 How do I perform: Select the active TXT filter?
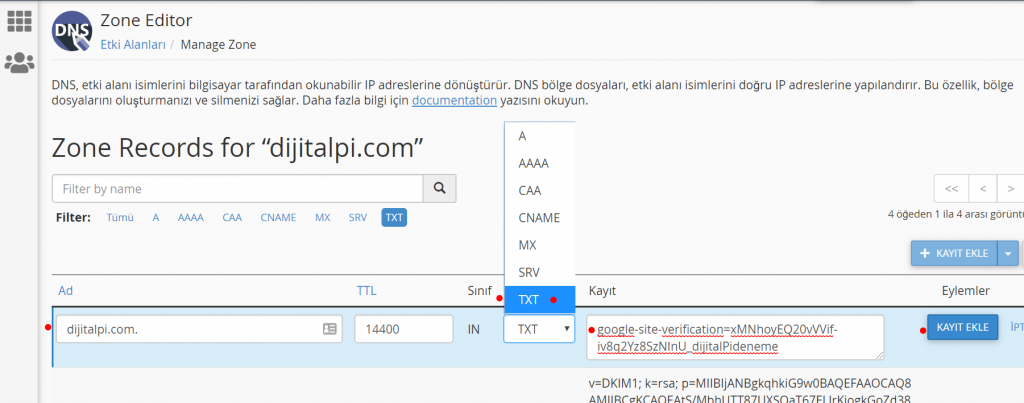tap(394, 218)
